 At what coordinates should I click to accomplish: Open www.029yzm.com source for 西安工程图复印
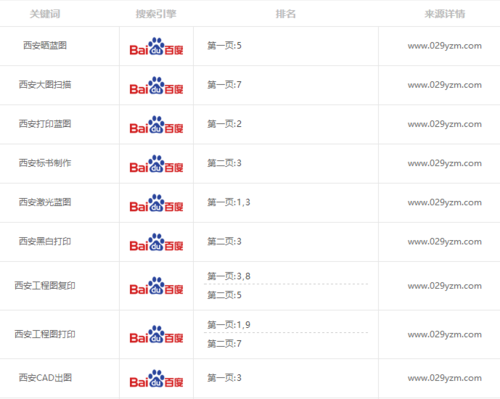pyautogui.click(x=445, y=286)
